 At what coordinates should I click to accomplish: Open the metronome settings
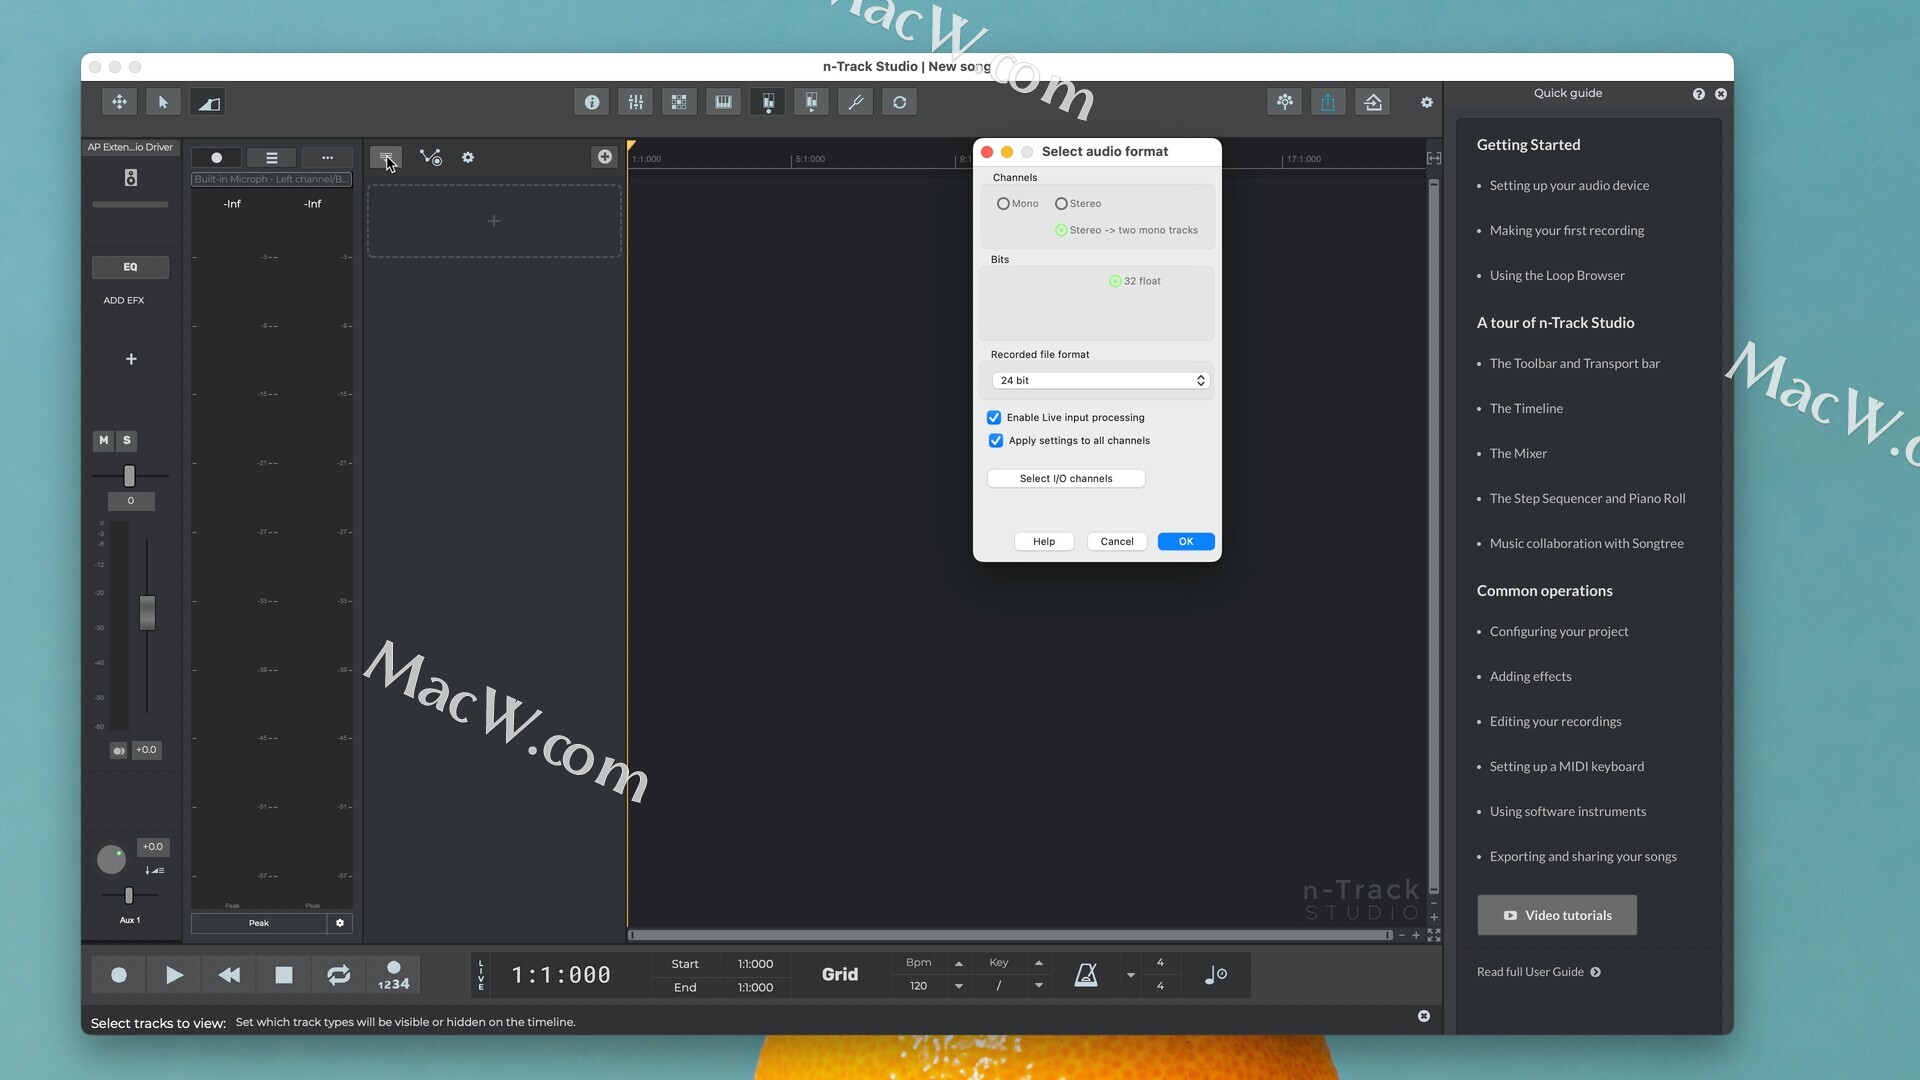coord(1086,975)
